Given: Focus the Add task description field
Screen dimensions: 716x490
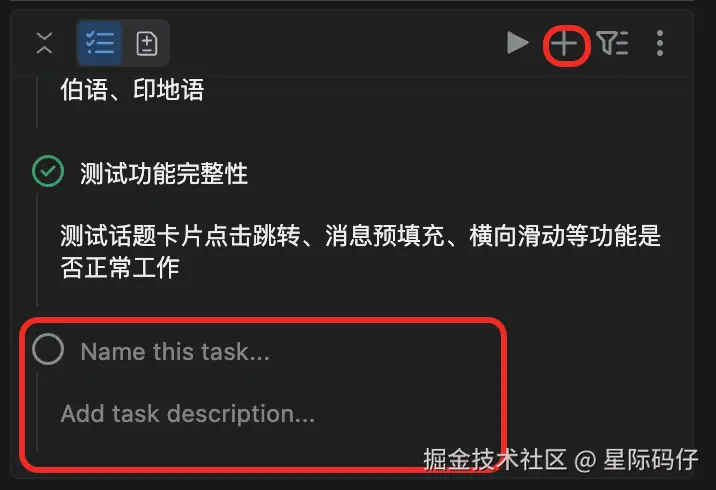Looking at the screenshot, I should pyautogui.click(x=188, y=414).
